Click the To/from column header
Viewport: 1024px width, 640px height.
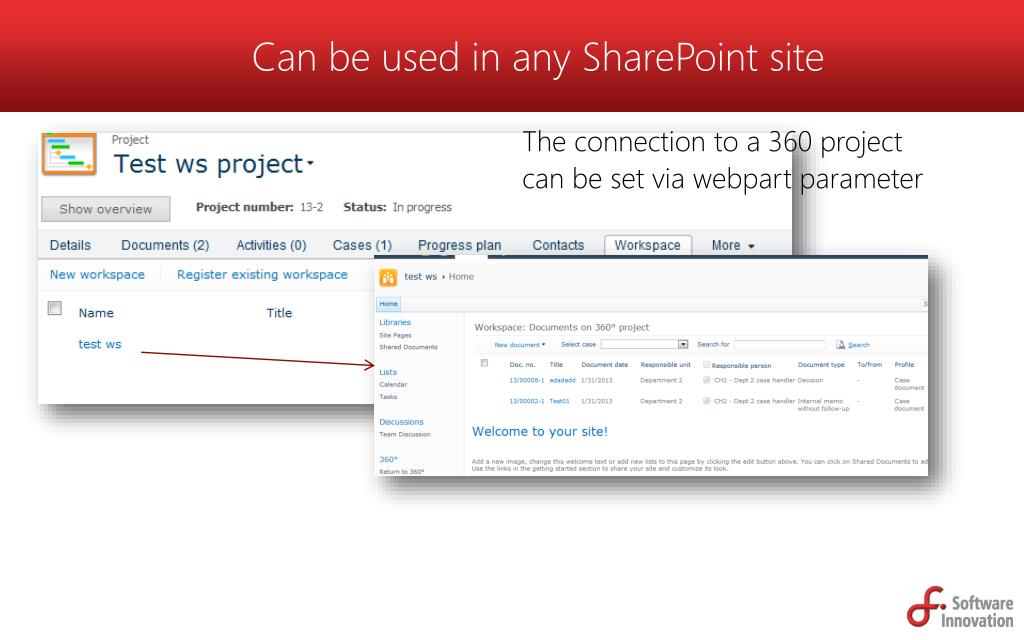click(869, 364)
